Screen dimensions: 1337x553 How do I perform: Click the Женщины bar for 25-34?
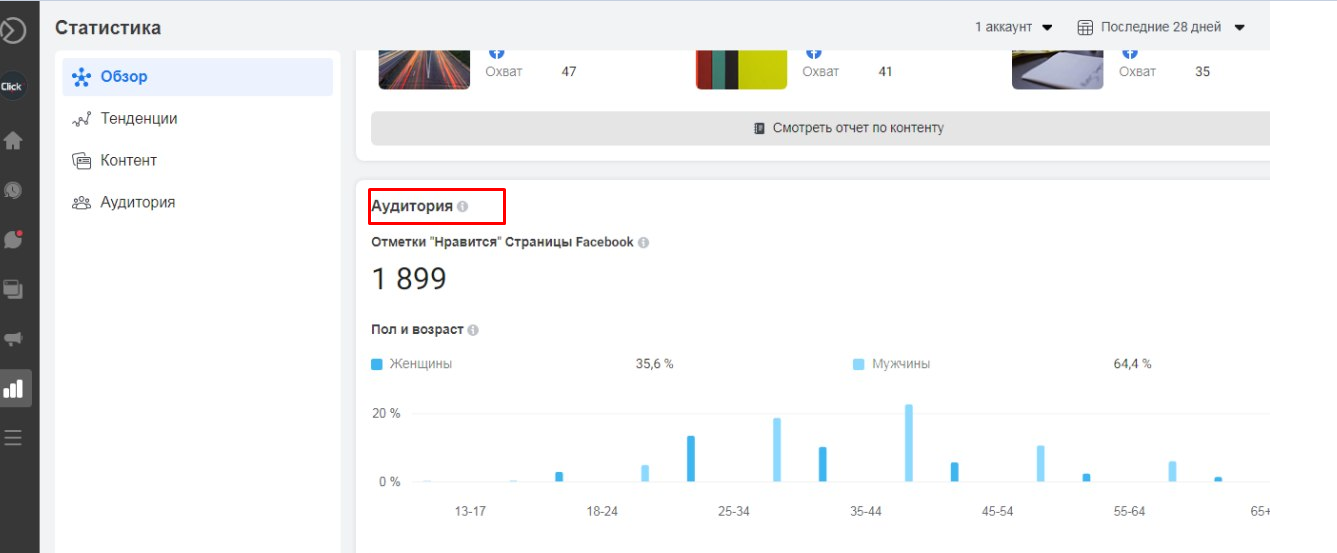pos(691,459)
